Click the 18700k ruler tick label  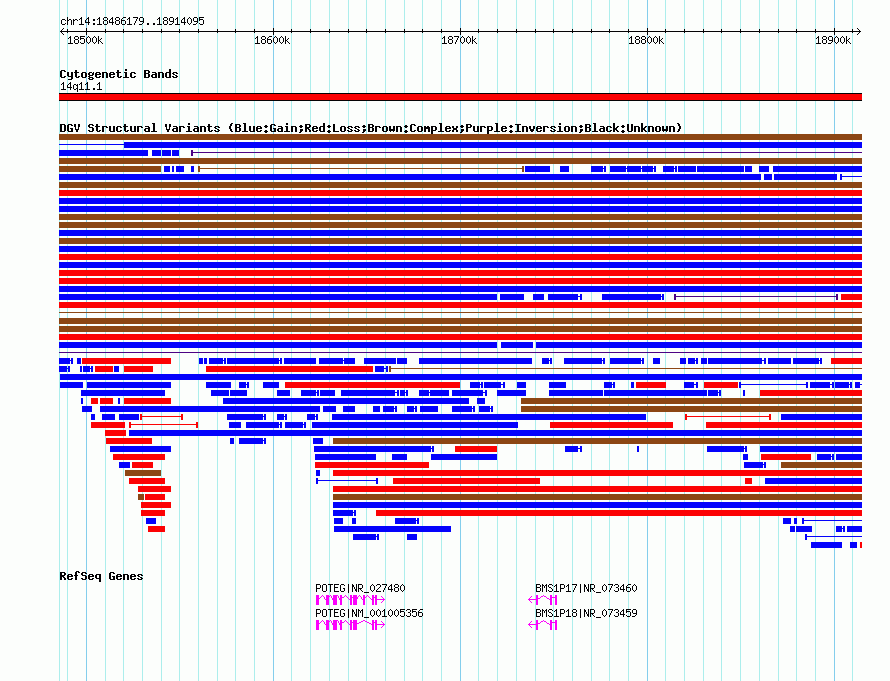coord(459,40)
